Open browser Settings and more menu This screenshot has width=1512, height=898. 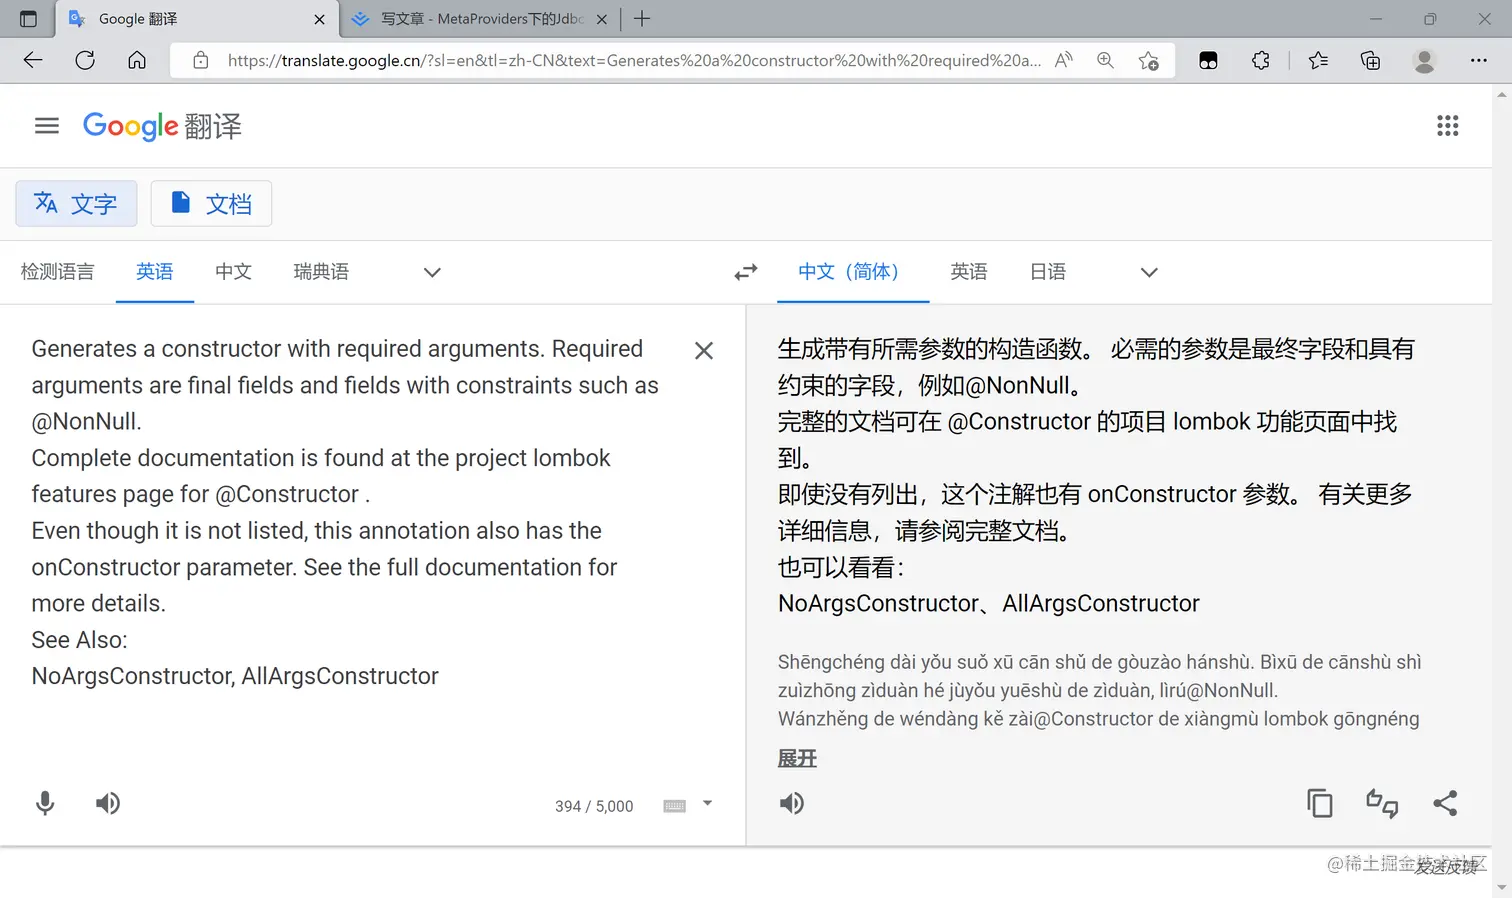tap(1479, 60)
